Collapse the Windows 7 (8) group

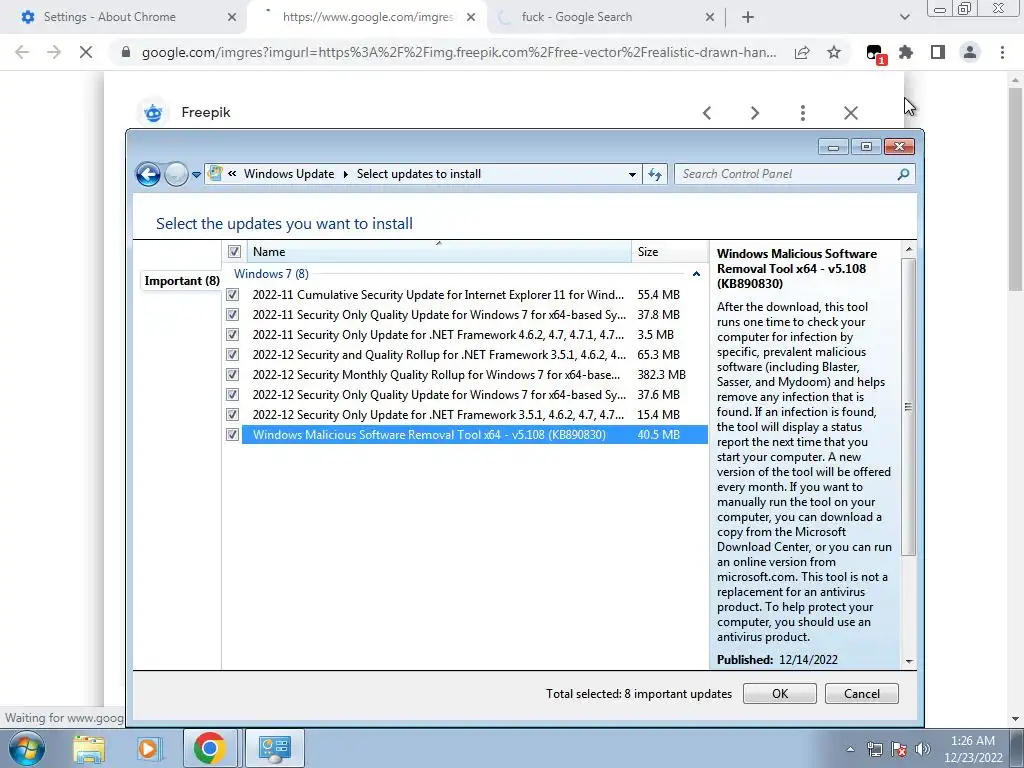point(696,274)
